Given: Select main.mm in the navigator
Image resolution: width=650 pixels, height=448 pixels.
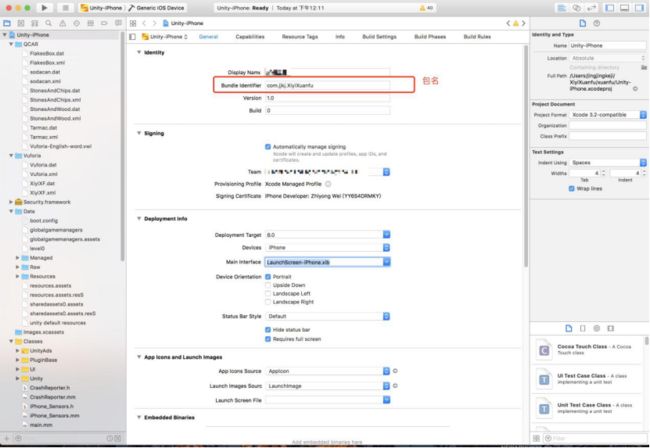Looking at the screenshot, I should pos(41,425).
